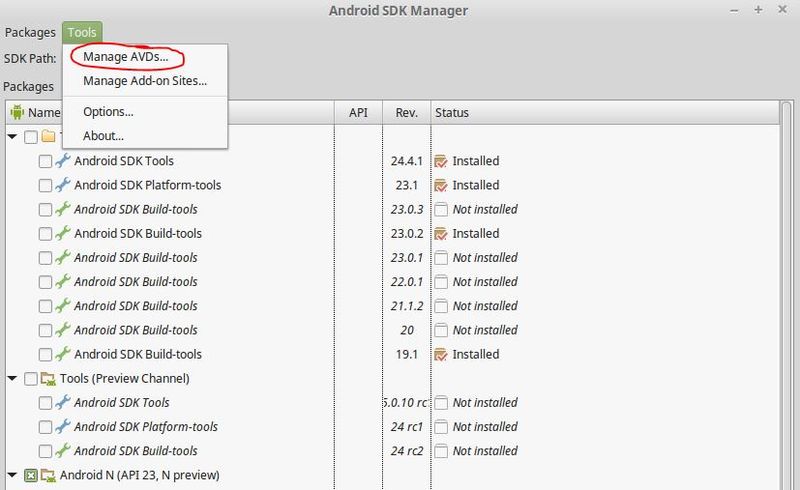Viewport: 800px width, 490px height.
Task: Select Tools (Preview Channel) row label
Action: (124, 378)
